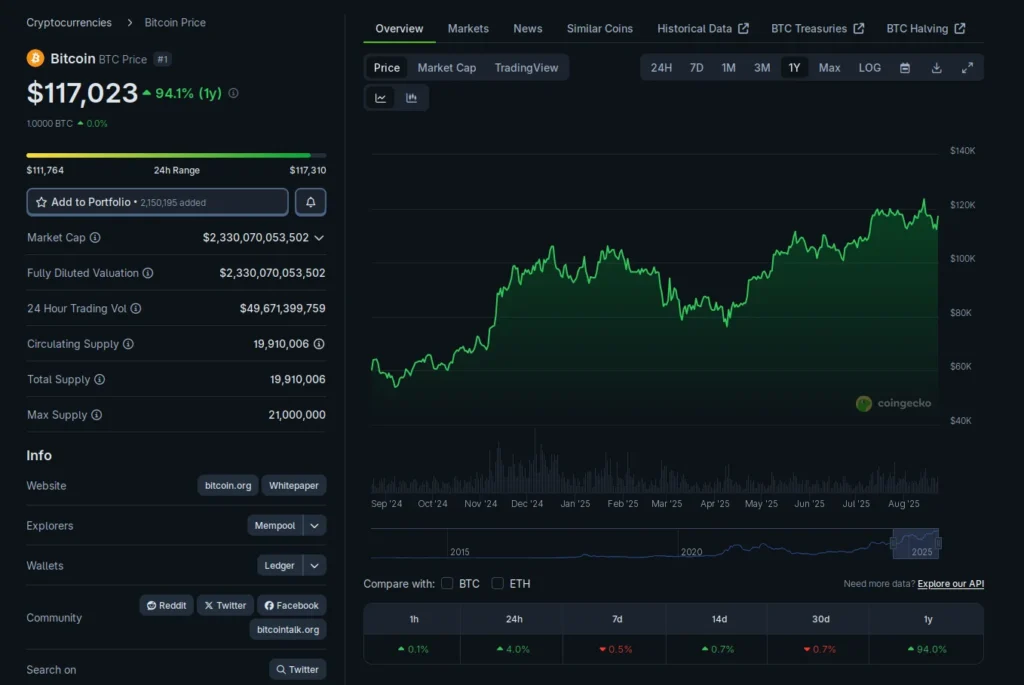The width and height of the screenshot is (1024, 685).
Task: Click the Total Supply info icon
Action: [x=100, y=379]
